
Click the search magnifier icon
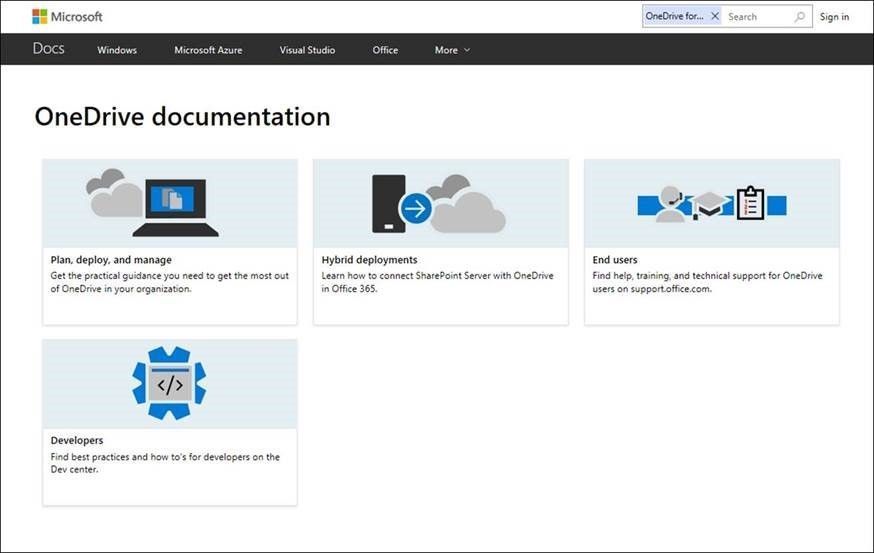(x=799, y=17)
